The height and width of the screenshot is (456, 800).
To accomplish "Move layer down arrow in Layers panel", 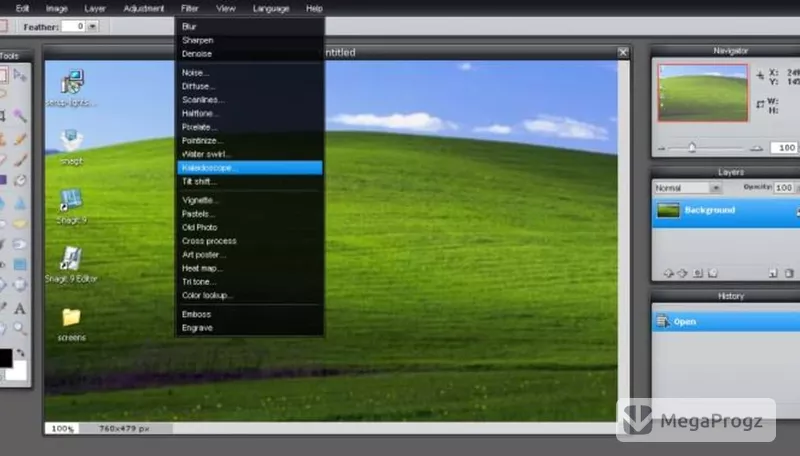I will click(683, 273).
